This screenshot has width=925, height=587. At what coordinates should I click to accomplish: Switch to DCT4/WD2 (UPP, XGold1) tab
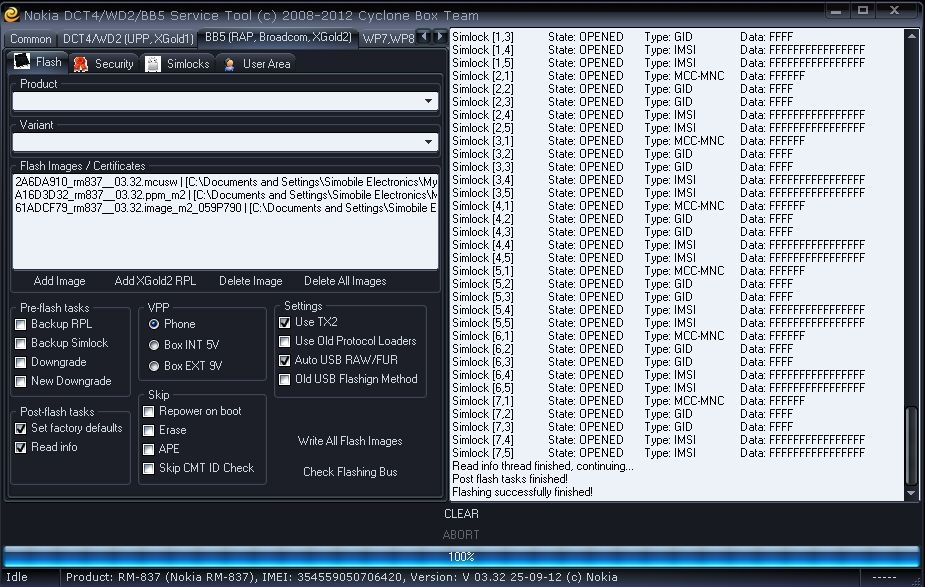point(128,39)
